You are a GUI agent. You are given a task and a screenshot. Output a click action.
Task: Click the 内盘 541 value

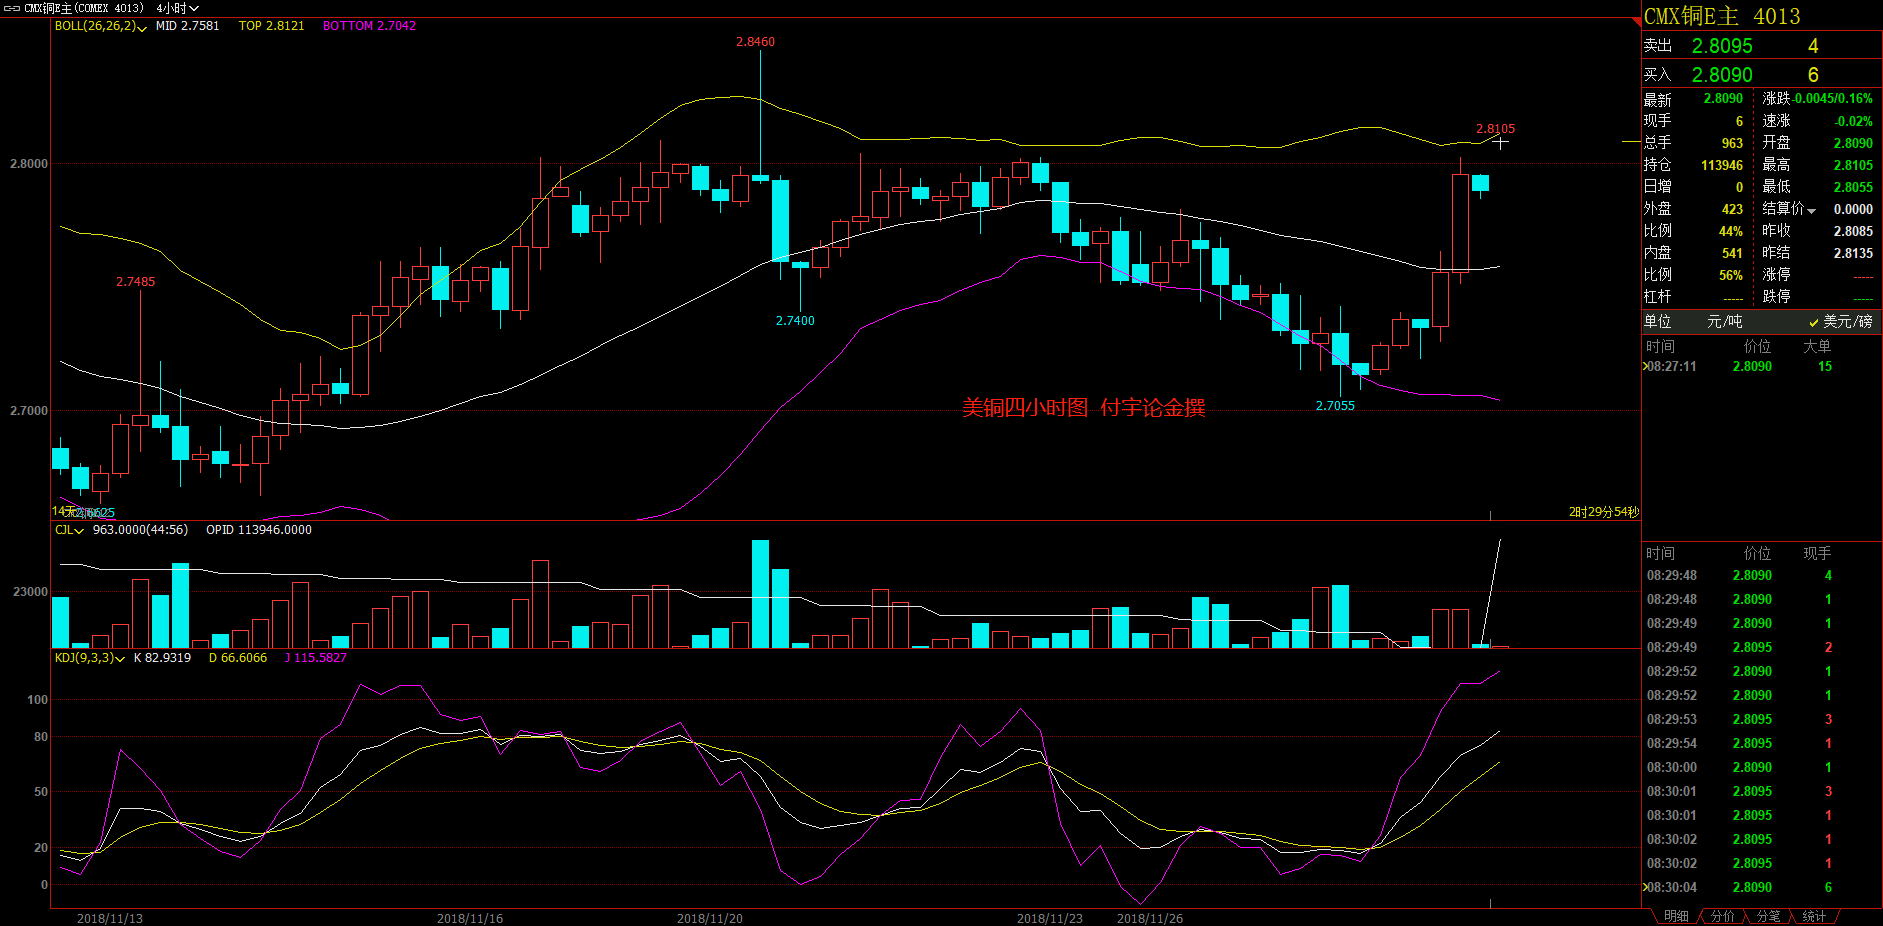coord(1732,253)
